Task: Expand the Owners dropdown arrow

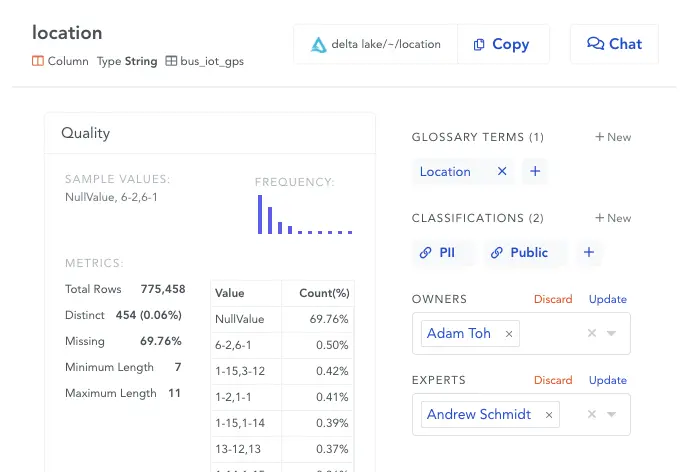Action: (611, 333)
